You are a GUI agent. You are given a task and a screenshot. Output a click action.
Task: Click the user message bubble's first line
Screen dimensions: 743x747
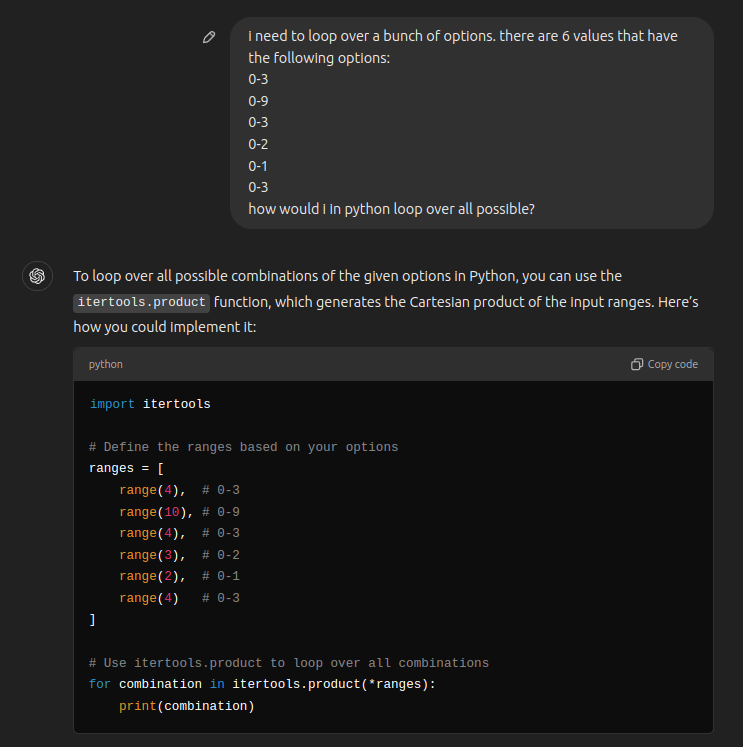(x=462, y=36)
